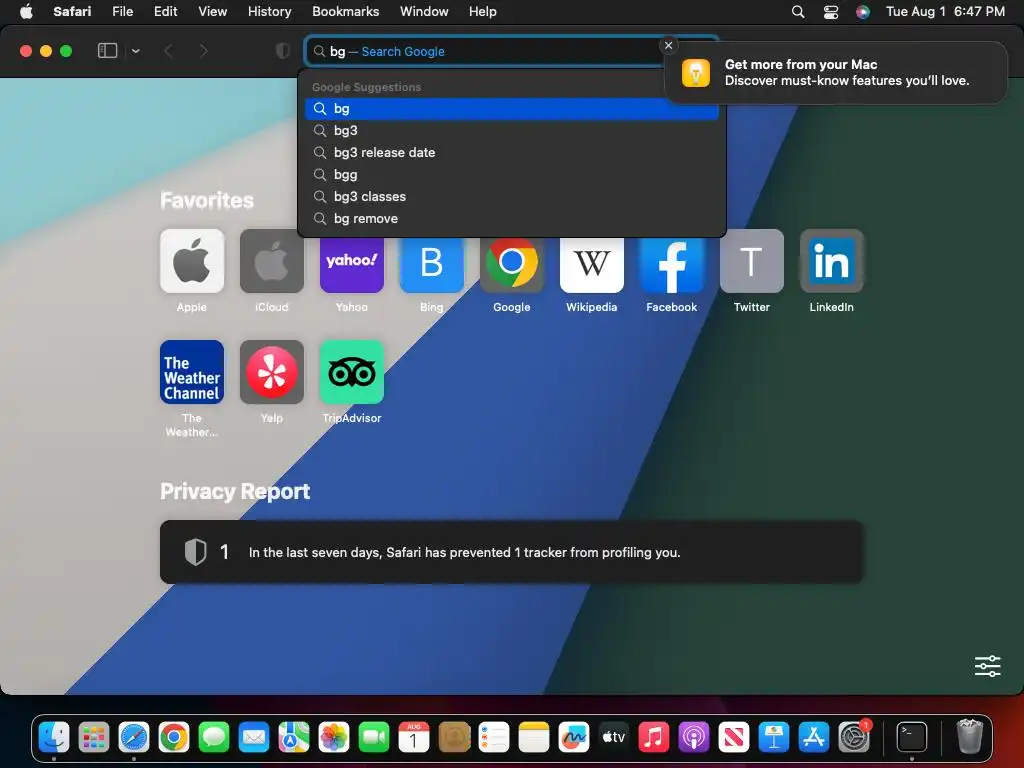Open the File menu
The width and height of the screenshot is (1024, 768).
click(122, 12)
